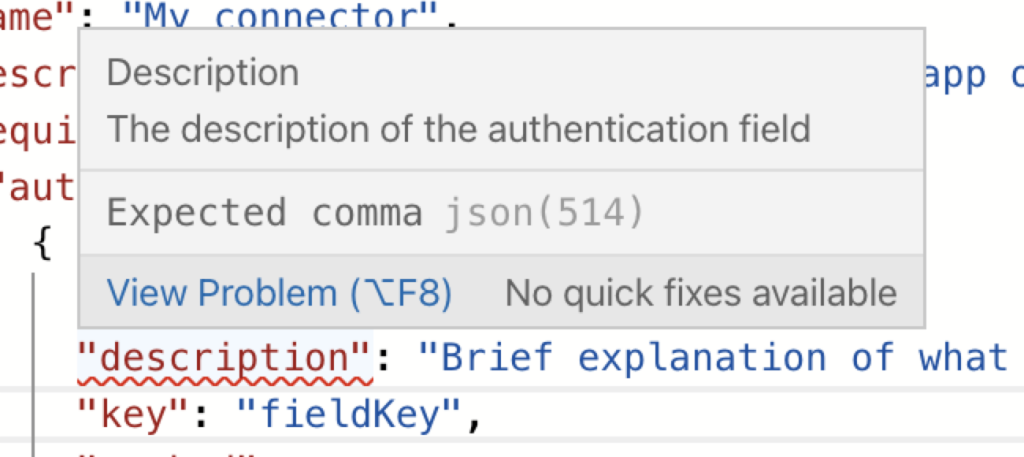Image resolution: width=1024 pixels, height=457 pixels.
Task: Click the partially hidden "escr" key
Action: point(39,78)
